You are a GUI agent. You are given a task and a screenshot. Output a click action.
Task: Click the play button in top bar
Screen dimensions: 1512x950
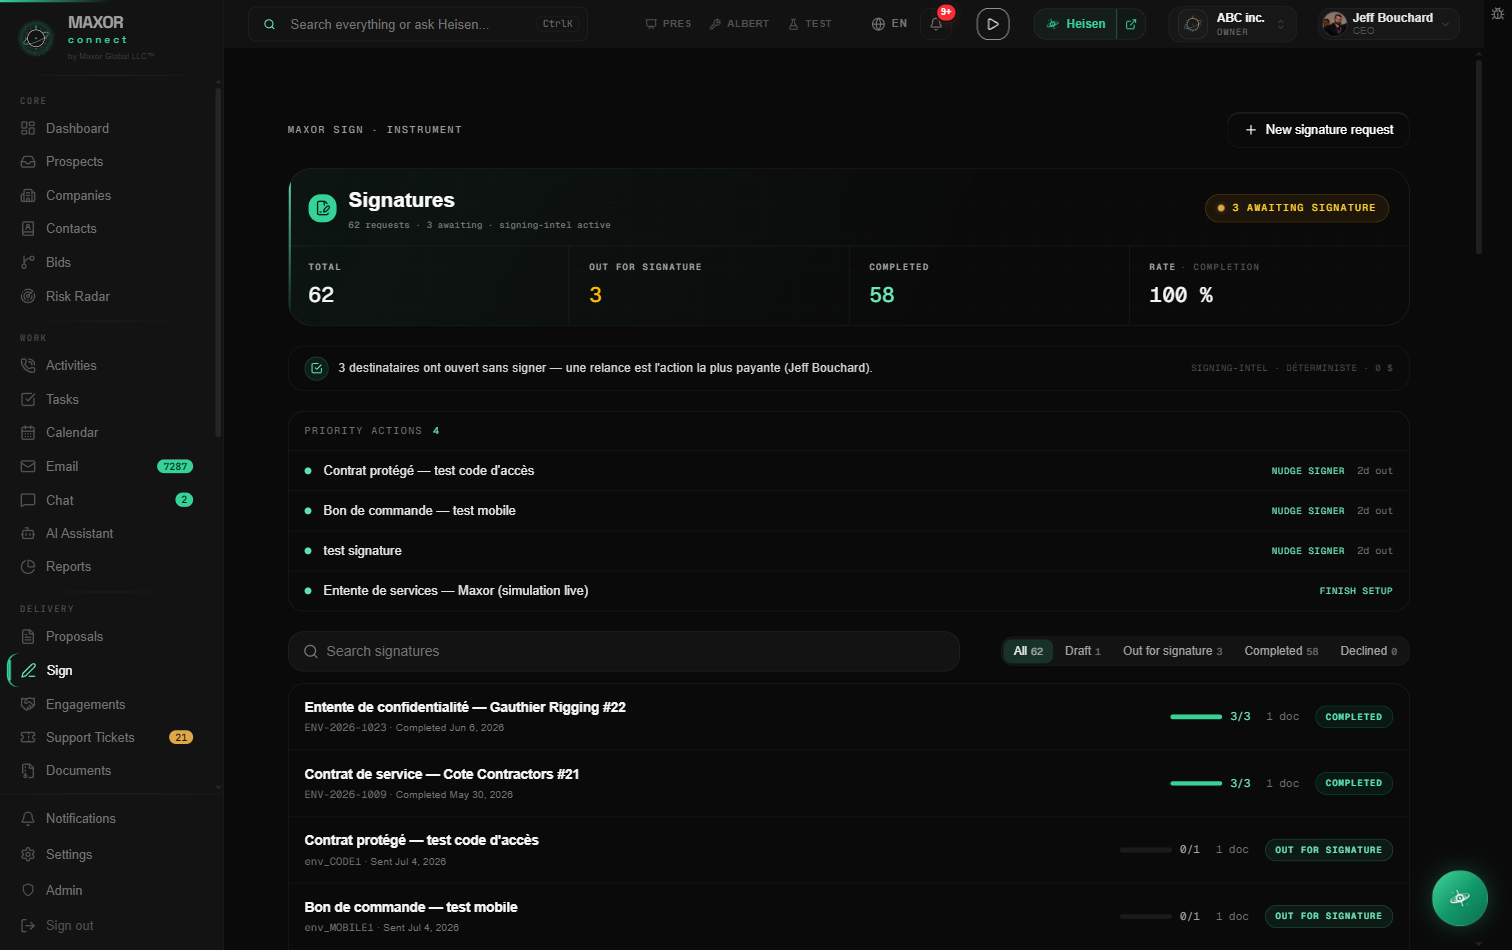pyautogui.click(x=992, y=24)
